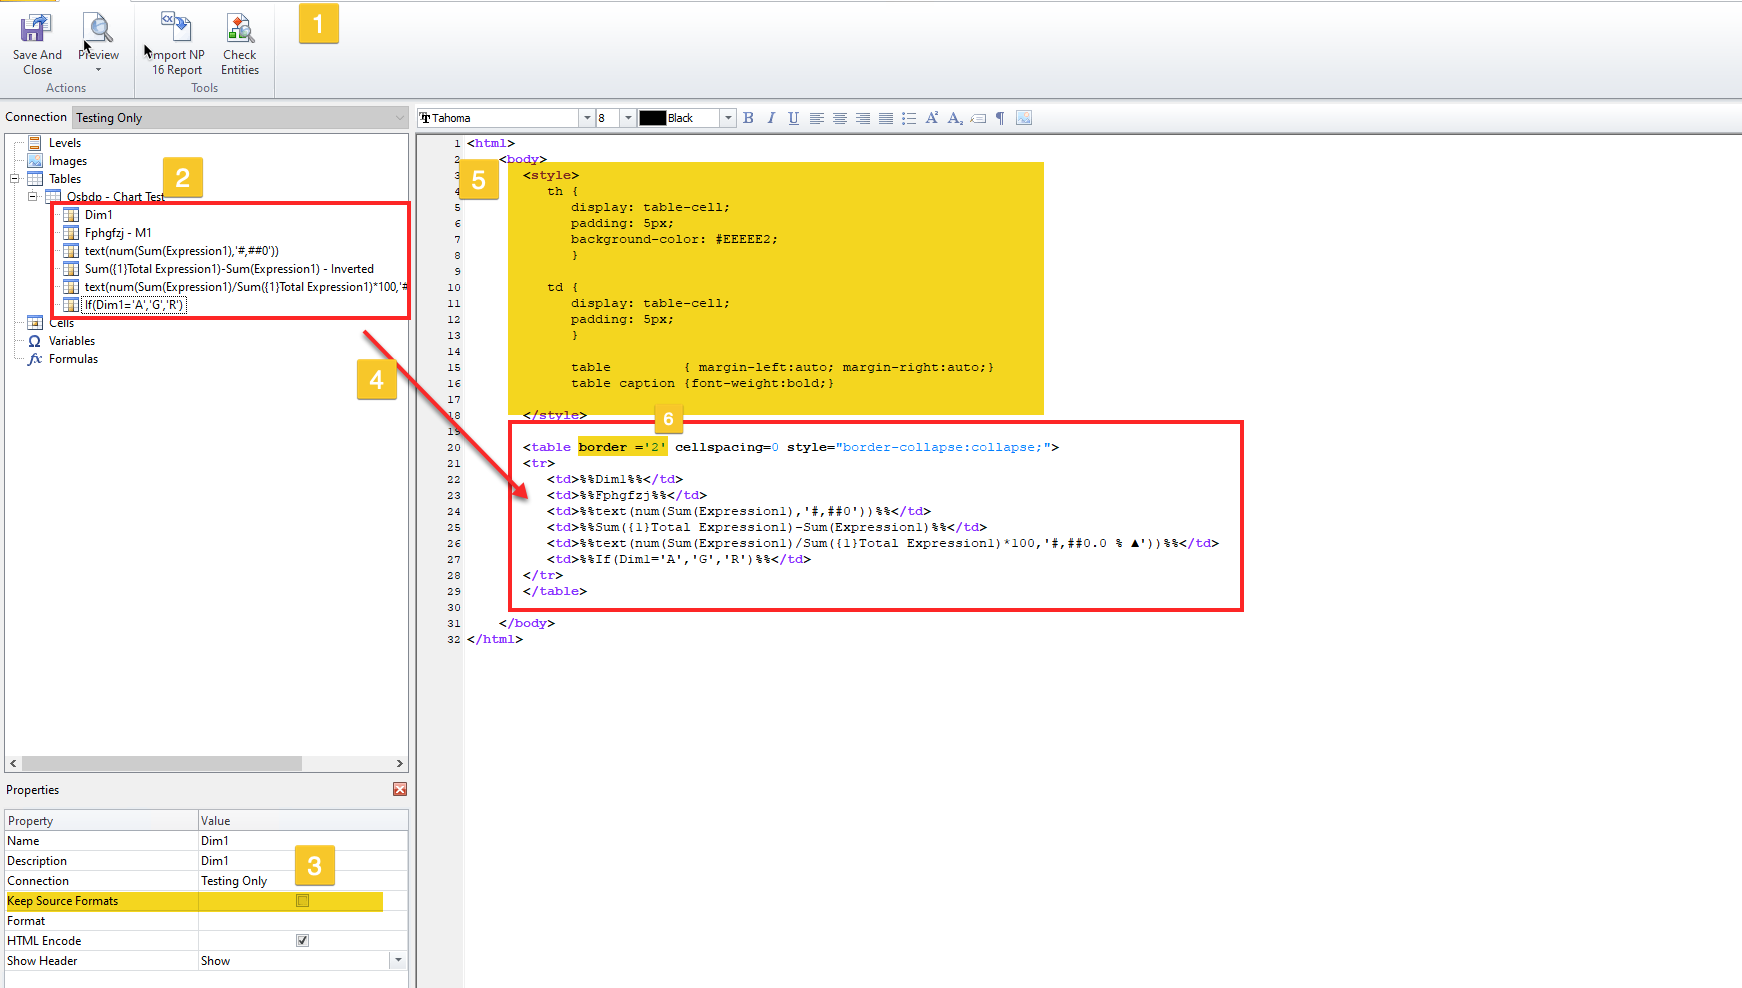Close the Properties panel
Viewport: 1742px width, 988px height.
click(400, 789)
